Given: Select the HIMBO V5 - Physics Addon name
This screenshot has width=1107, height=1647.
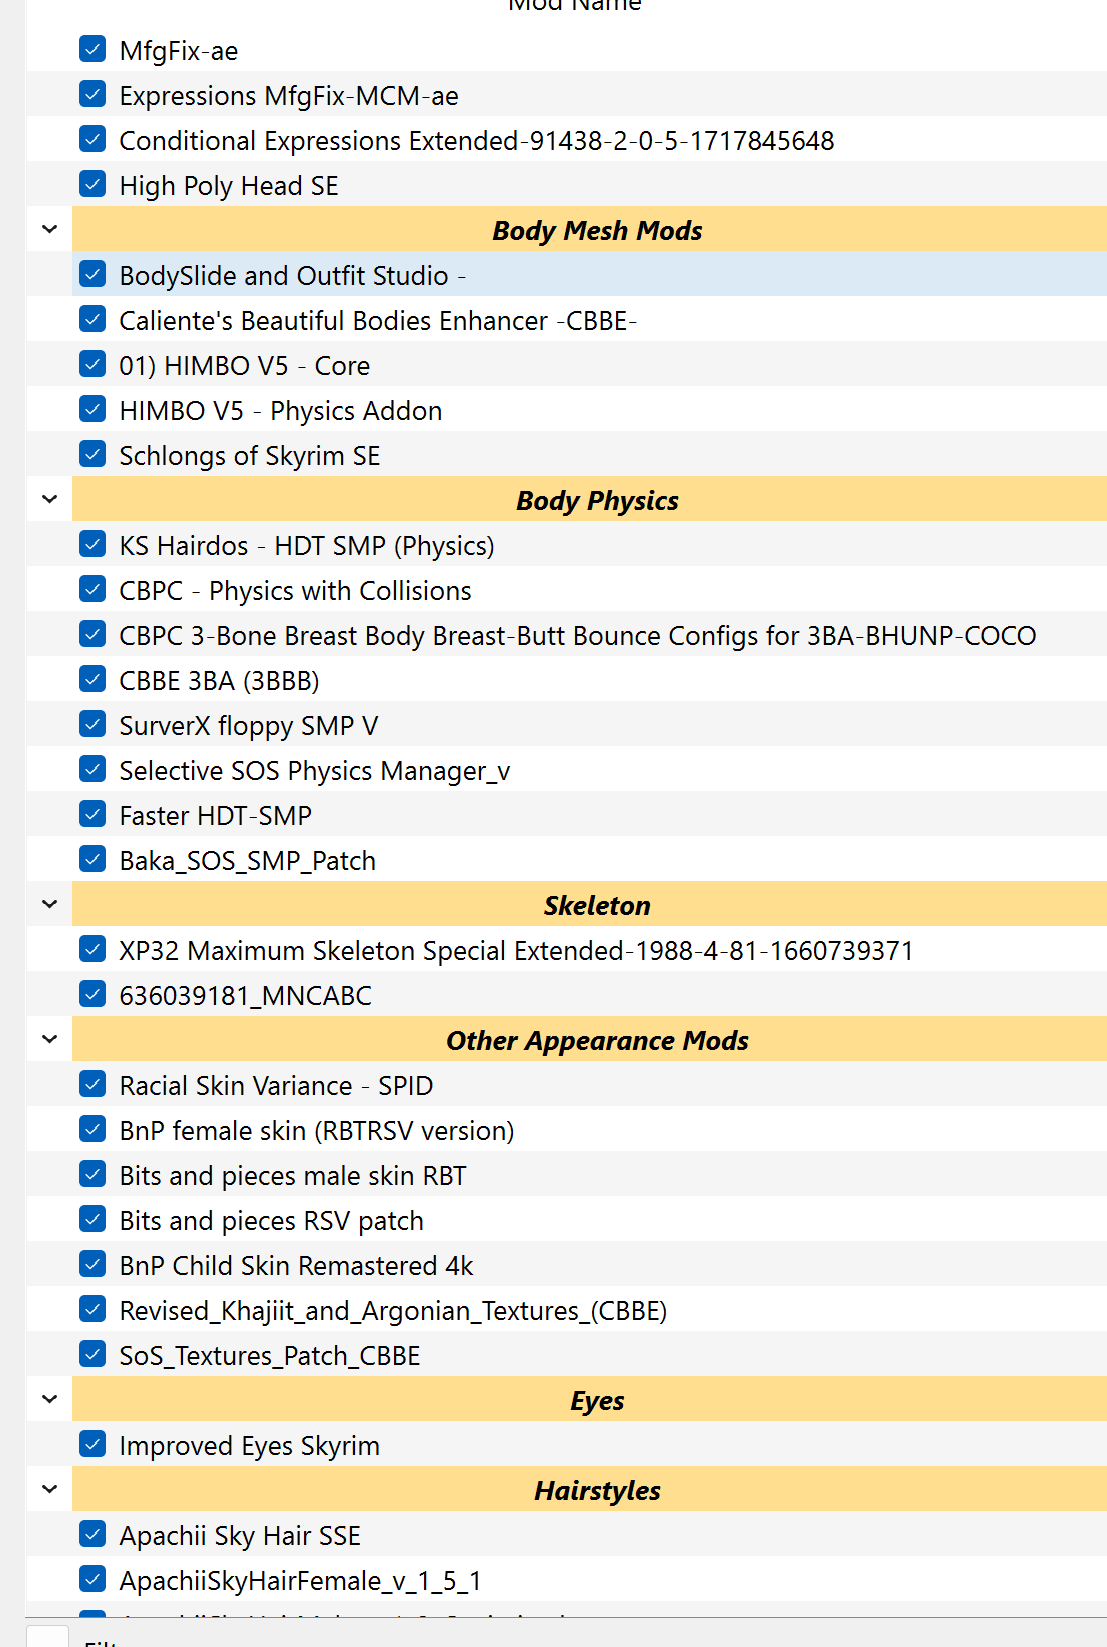Looking at the screenshot, I should tap(281, 411).
